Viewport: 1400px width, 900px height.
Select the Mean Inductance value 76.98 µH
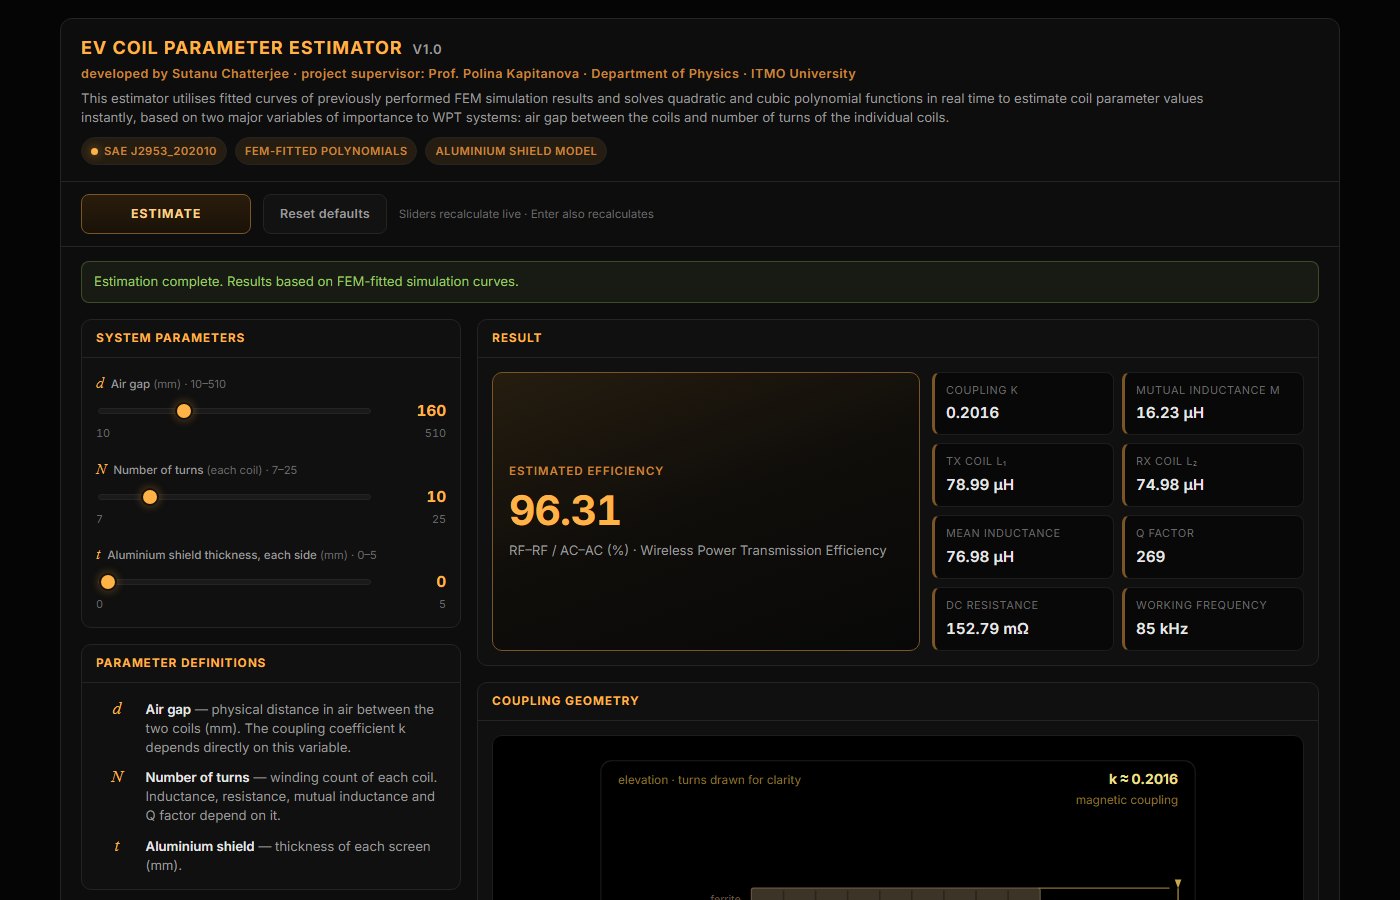coord(980,557)
